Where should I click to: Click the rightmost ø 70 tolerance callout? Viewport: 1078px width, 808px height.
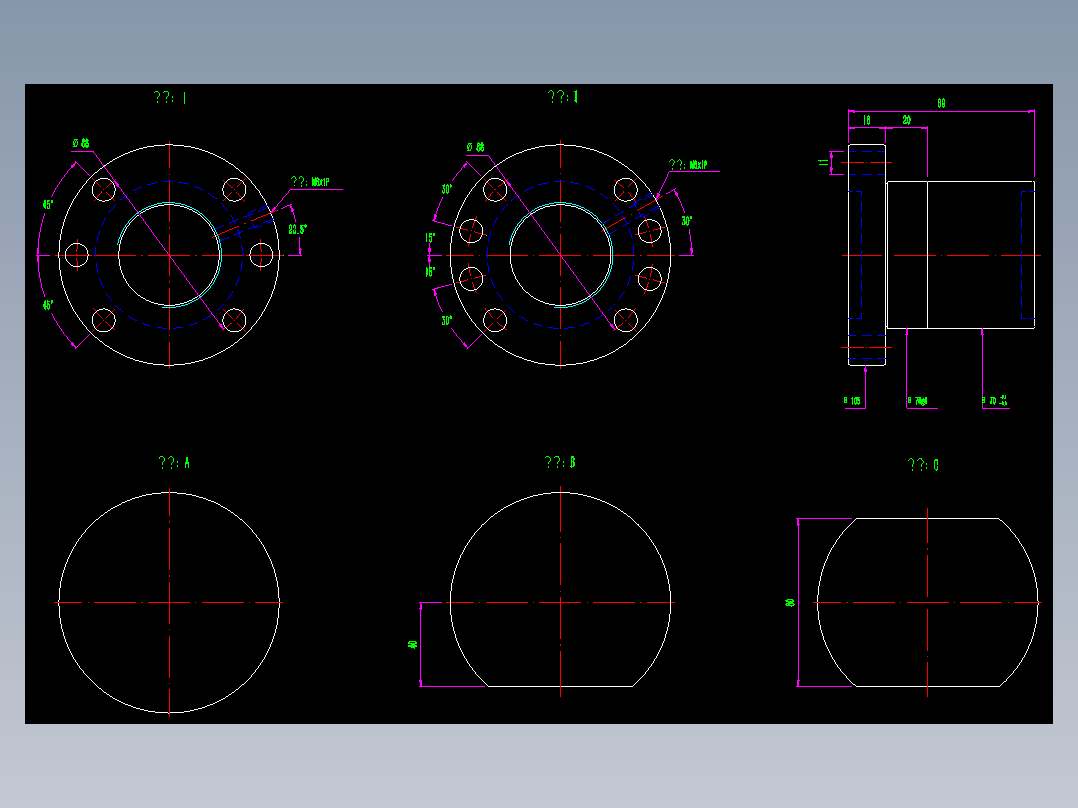[x=995, y=400]
